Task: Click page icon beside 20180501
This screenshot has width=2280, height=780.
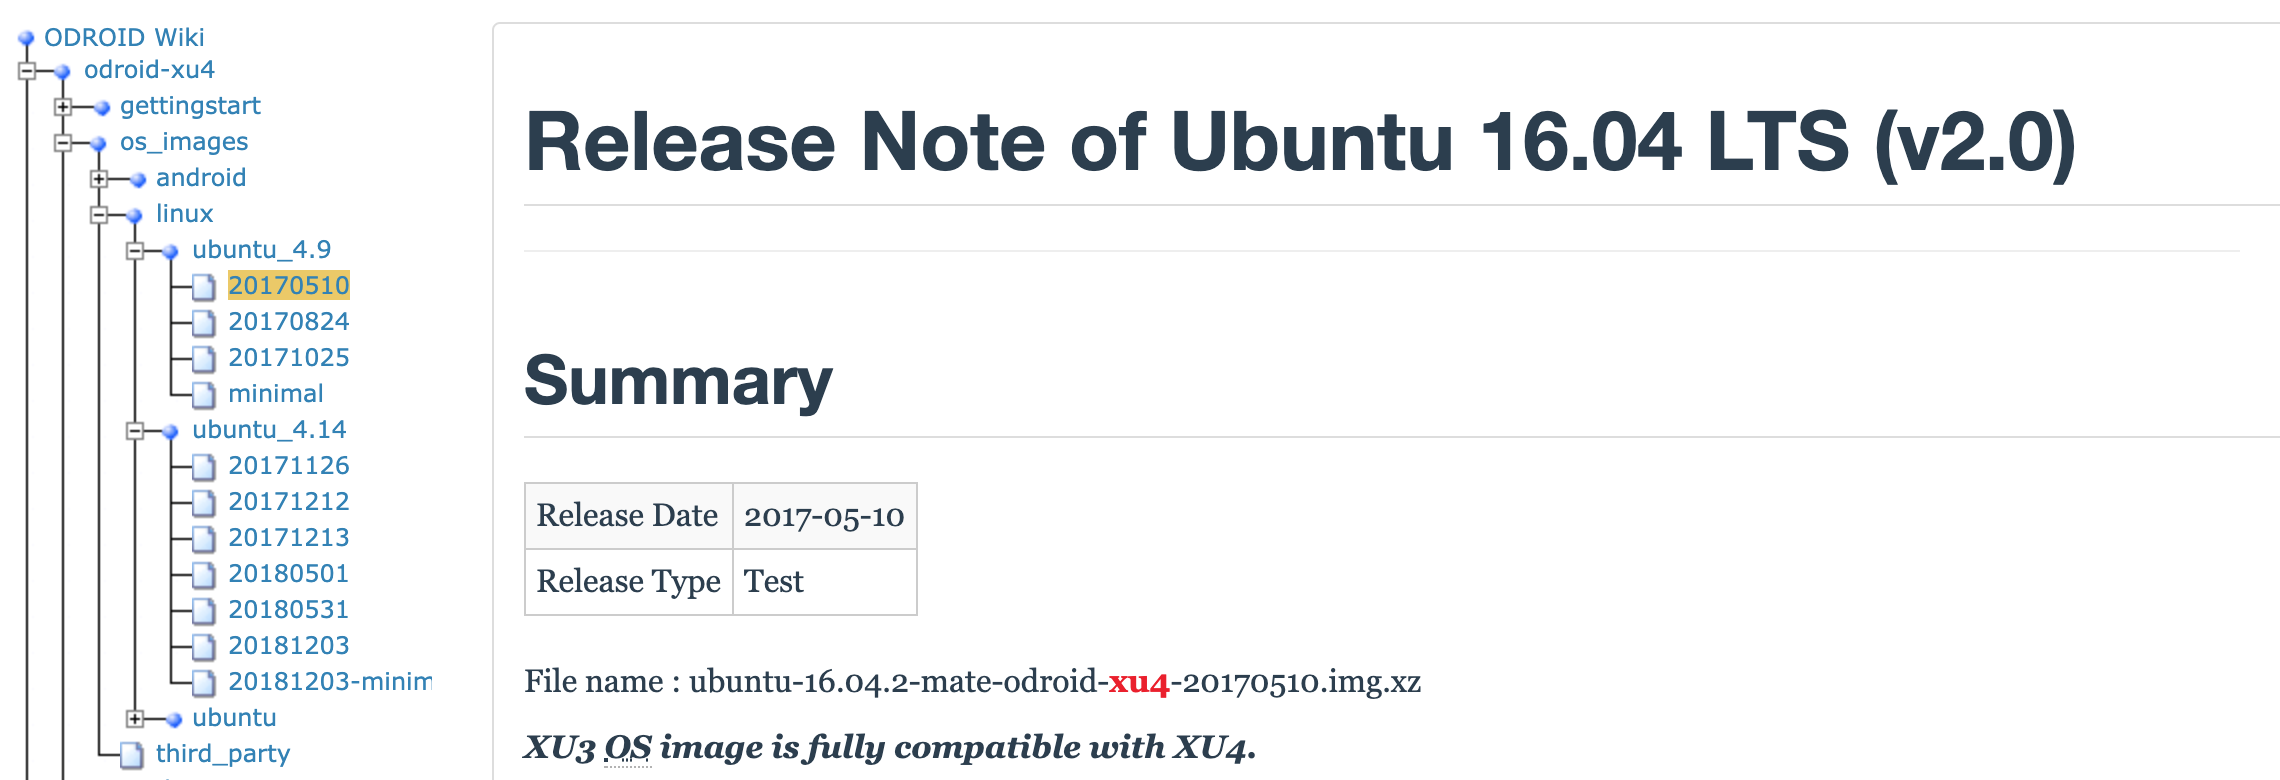Action: [204, 575]
